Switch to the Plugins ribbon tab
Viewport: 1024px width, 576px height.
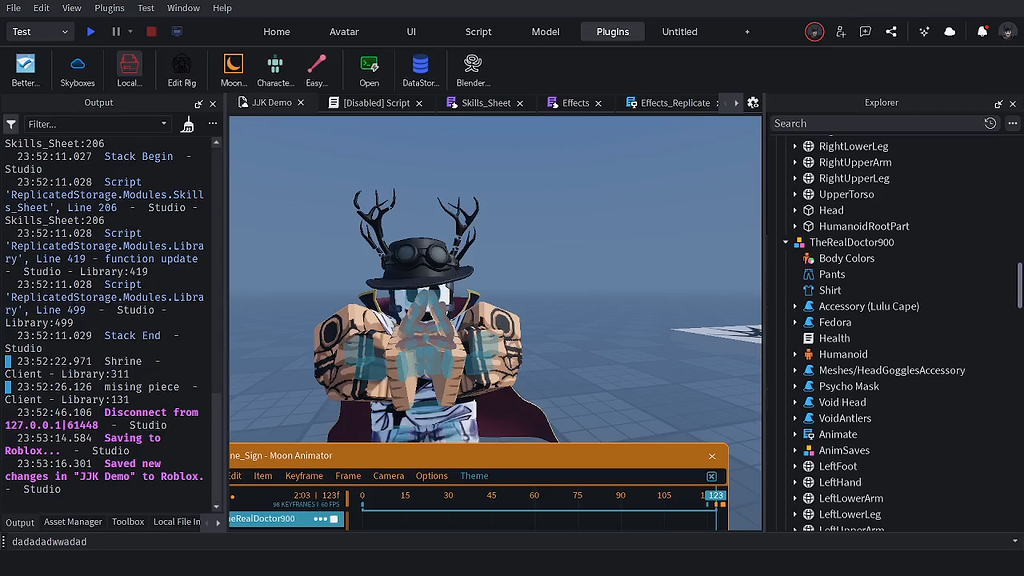[612, 31]
